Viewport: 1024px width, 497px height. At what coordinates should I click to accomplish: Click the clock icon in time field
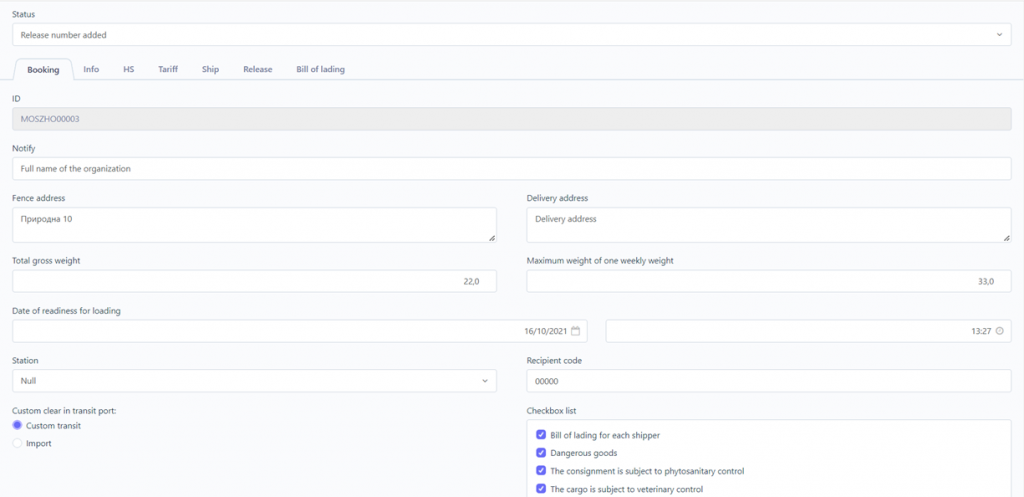tap(999, 331)
